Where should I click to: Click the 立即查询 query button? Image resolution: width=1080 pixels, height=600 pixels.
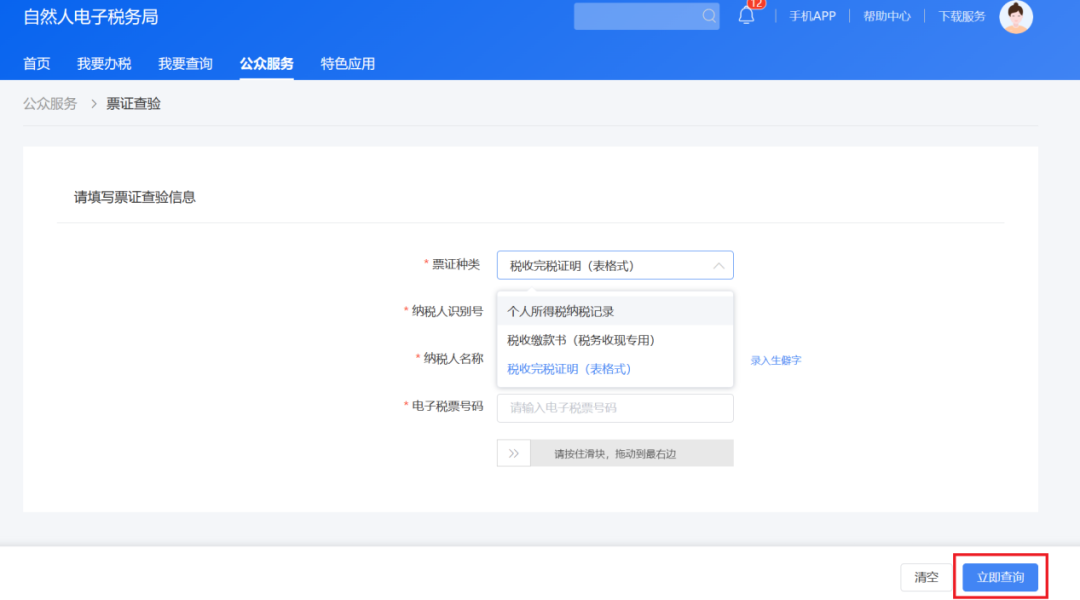coord(1000,577)
